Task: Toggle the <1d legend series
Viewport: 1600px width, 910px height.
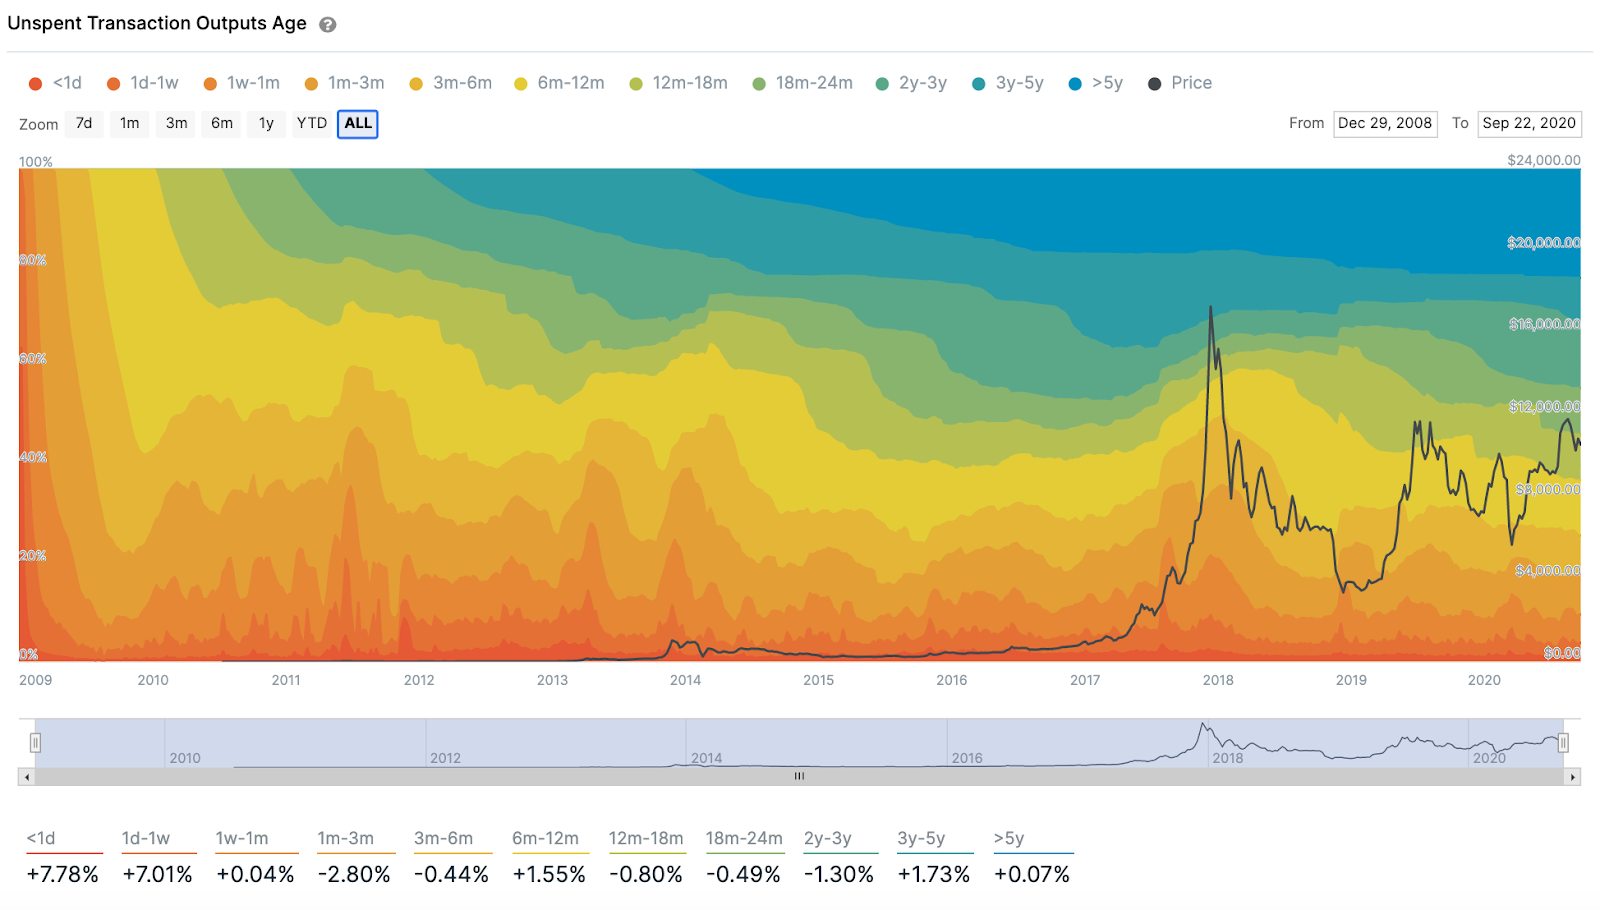Action: 56,83
